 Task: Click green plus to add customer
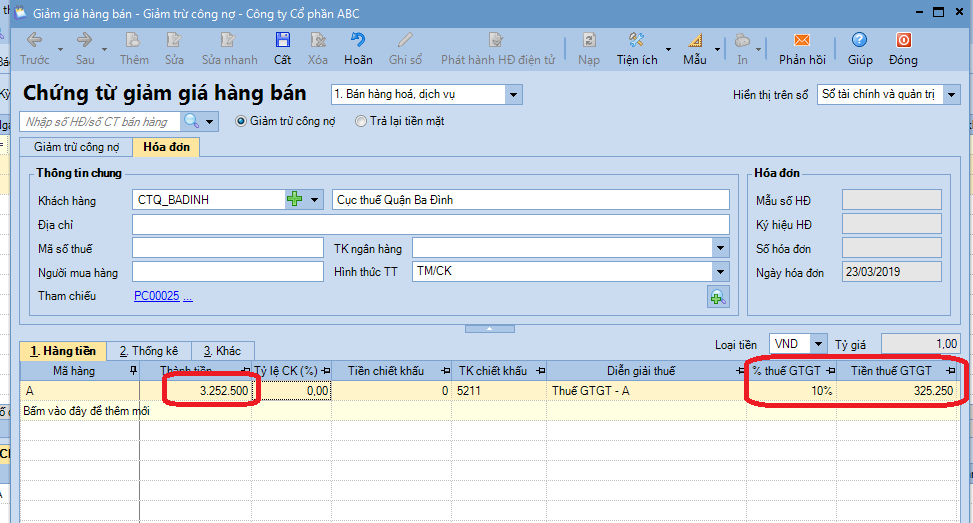click(295, 199)
